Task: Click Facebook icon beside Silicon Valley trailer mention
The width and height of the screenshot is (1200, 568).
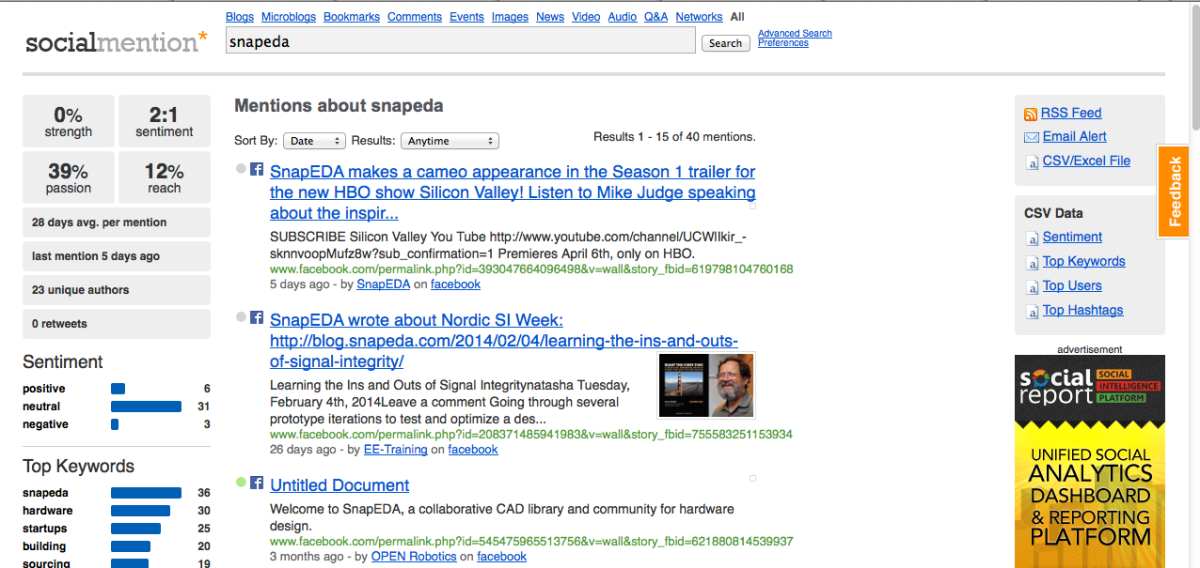Action: (256, 169)
